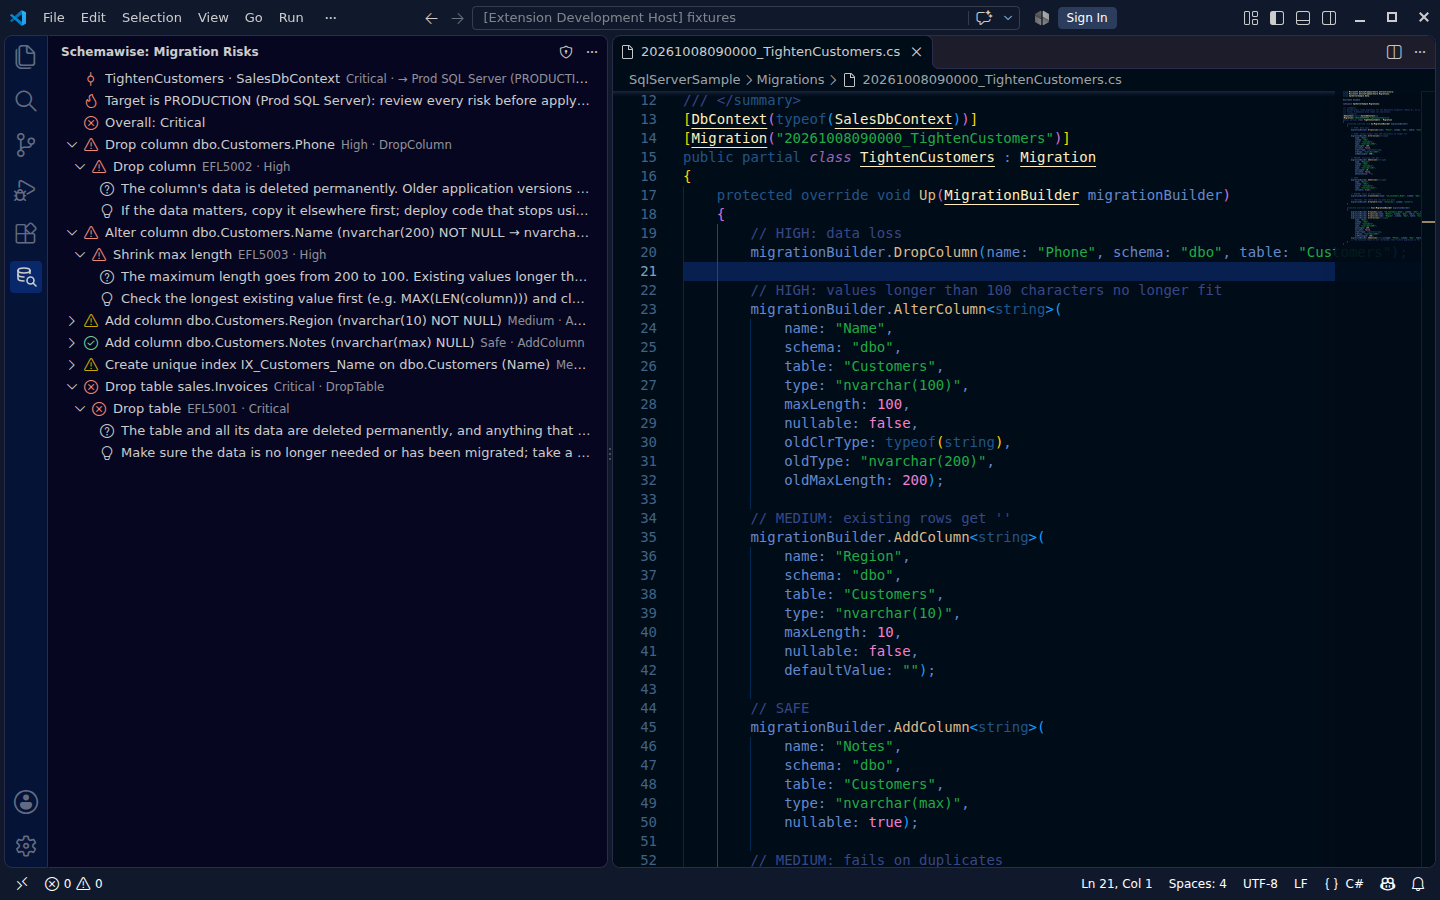This screenshot has height=900, width=1440.
Task: Open the Go menu
Action: pos(254,18)
